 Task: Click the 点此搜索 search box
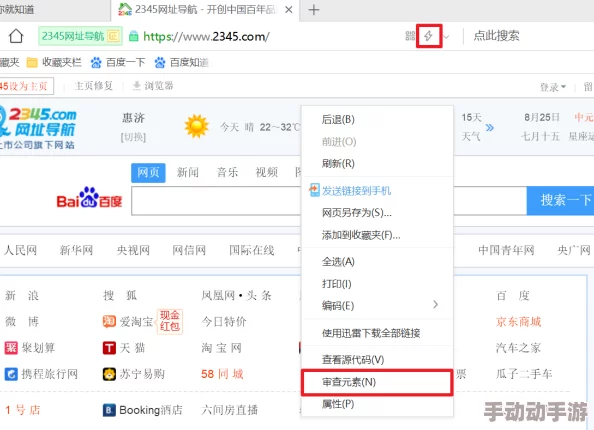496,36
